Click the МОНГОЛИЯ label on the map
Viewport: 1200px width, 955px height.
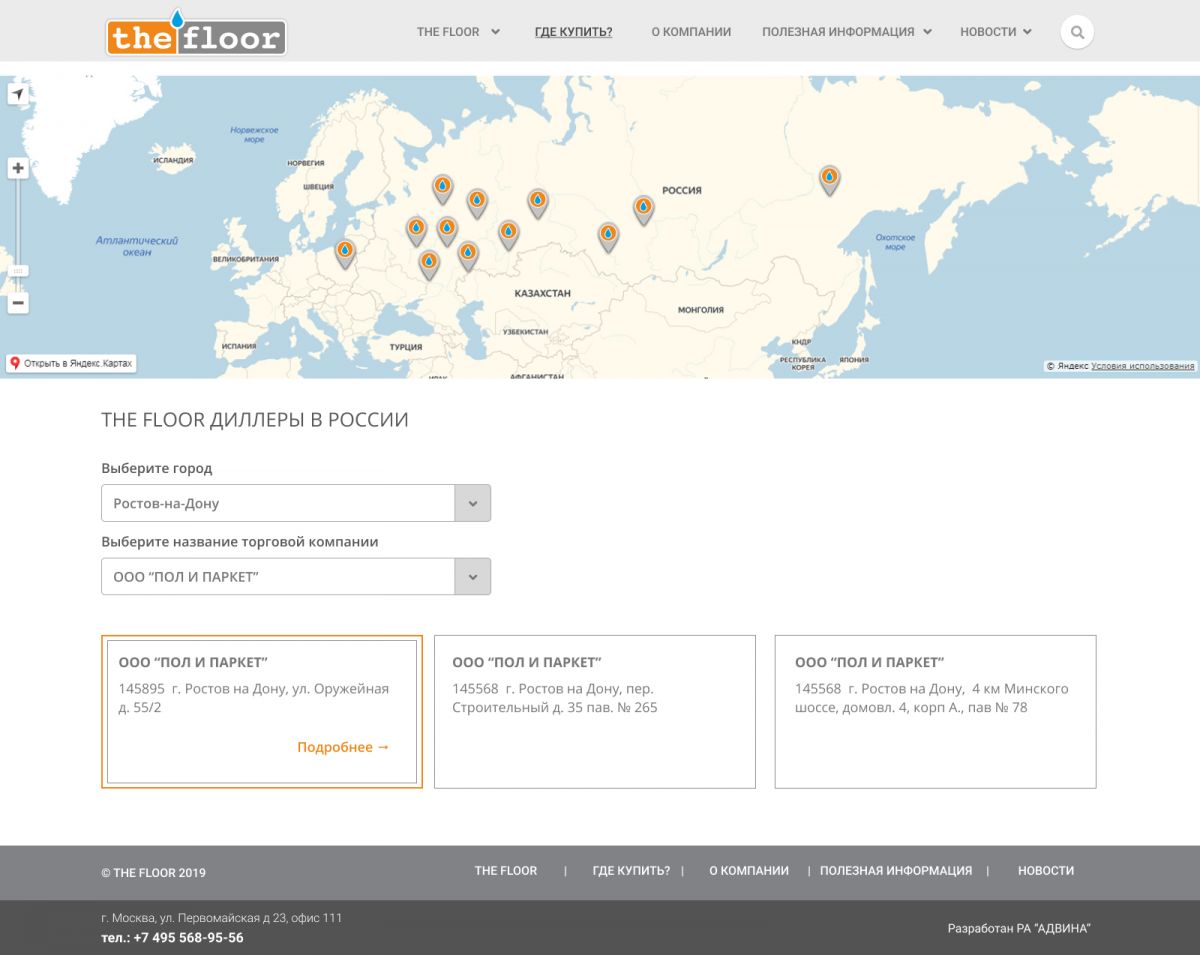[x=700, y=310]
